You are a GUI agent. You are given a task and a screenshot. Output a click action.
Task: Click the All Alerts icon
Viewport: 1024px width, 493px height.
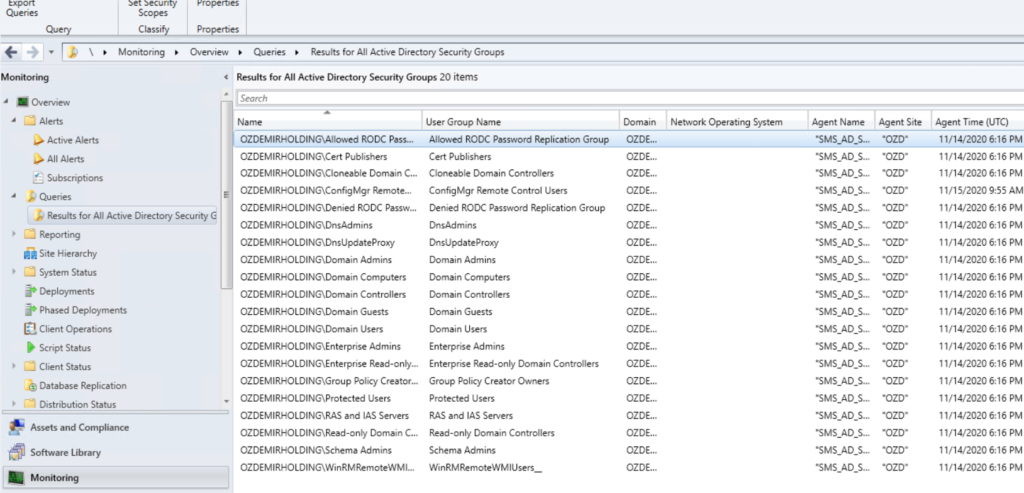(x=39, y=159)
